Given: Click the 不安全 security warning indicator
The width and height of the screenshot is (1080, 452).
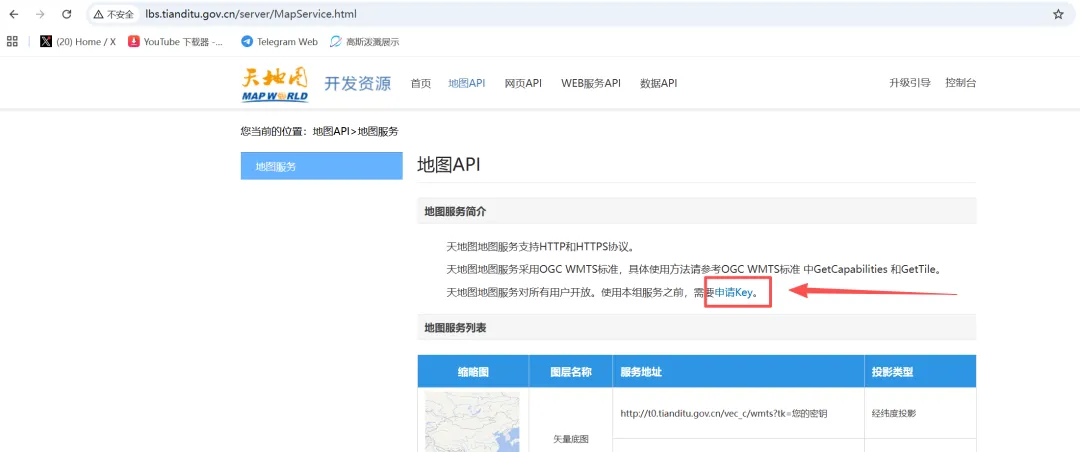Looking at the screenshot, I should (x=114, y=14).
